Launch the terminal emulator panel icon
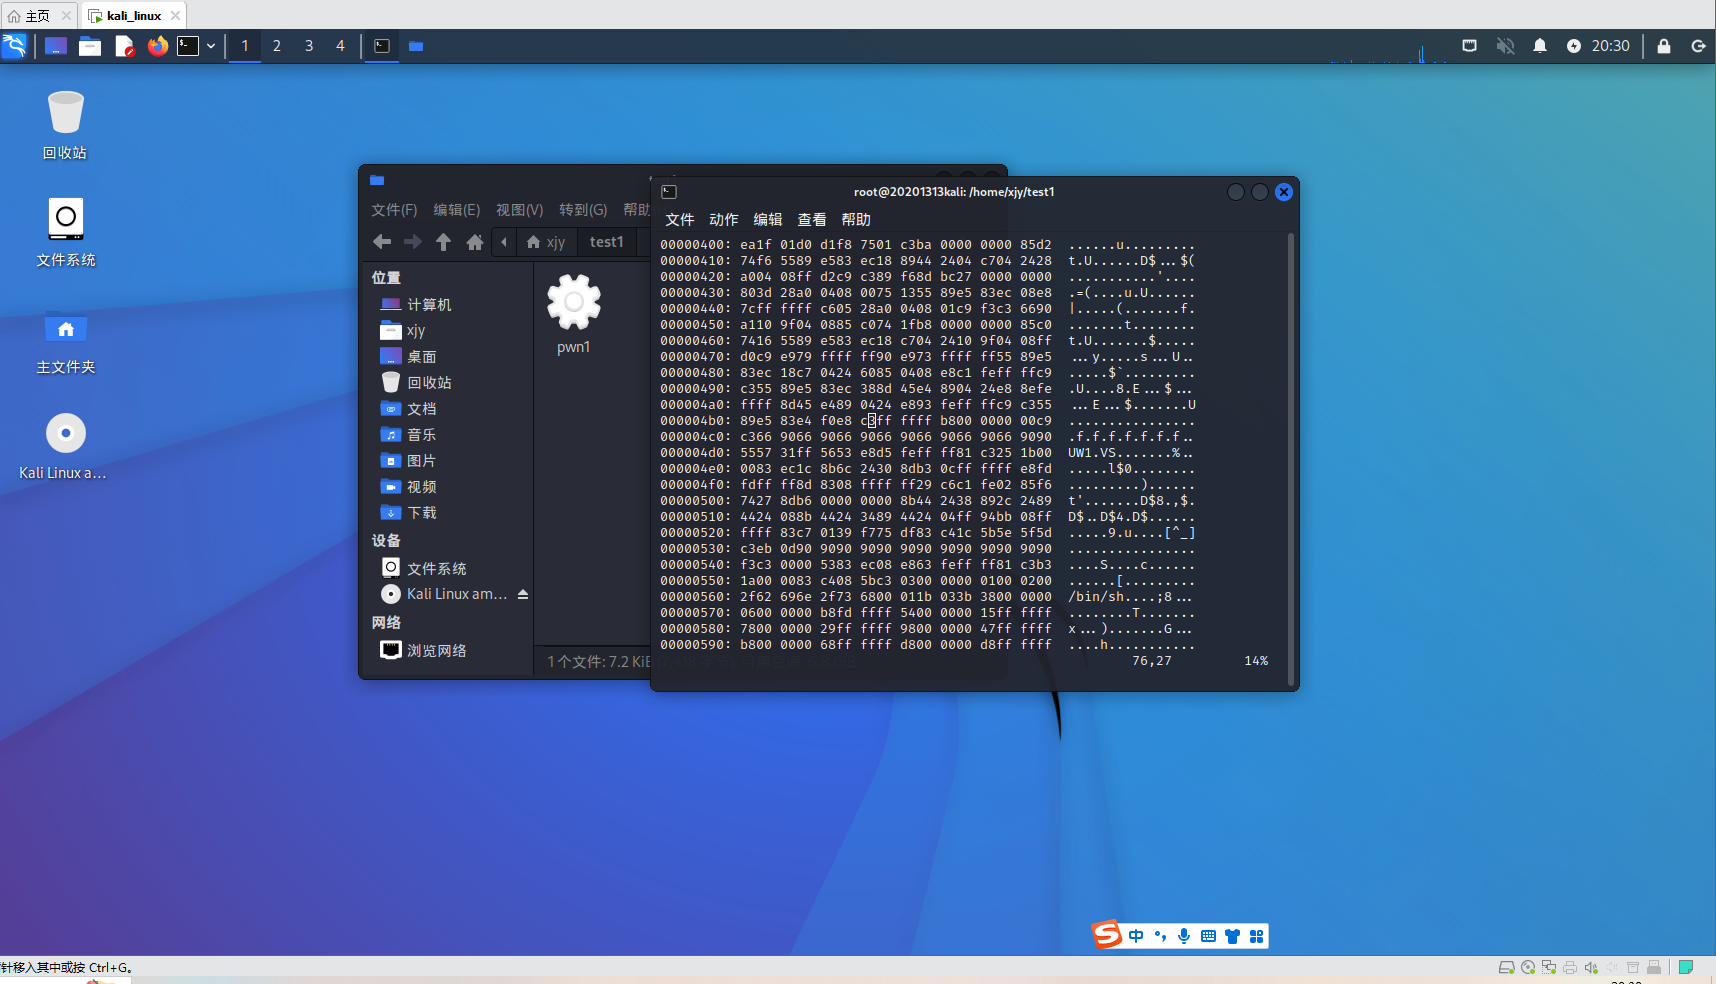Image resolution: width=1716 pixels, height=984 pixels. click(x=188, y=46)
